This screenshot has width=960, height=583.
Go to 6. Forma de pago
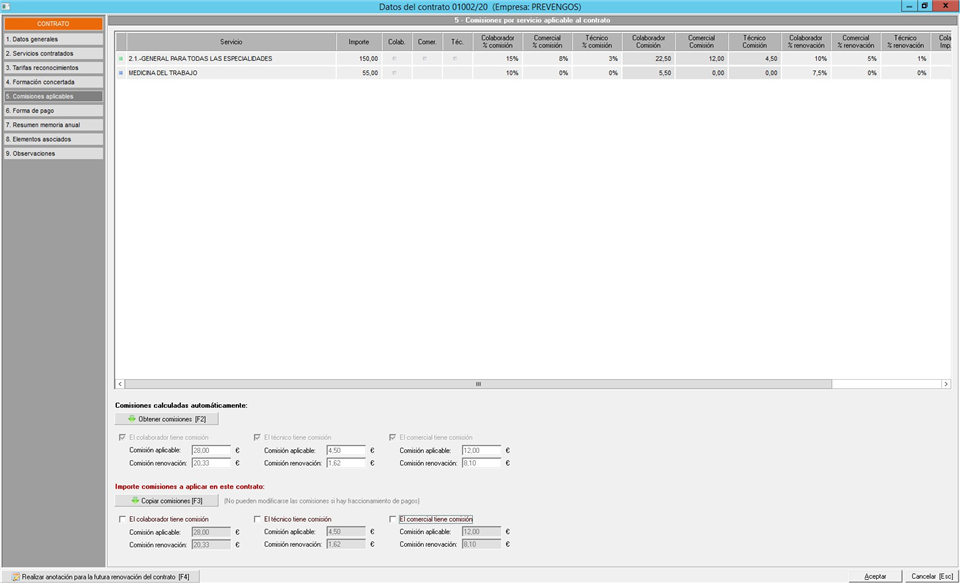(52, 111)
